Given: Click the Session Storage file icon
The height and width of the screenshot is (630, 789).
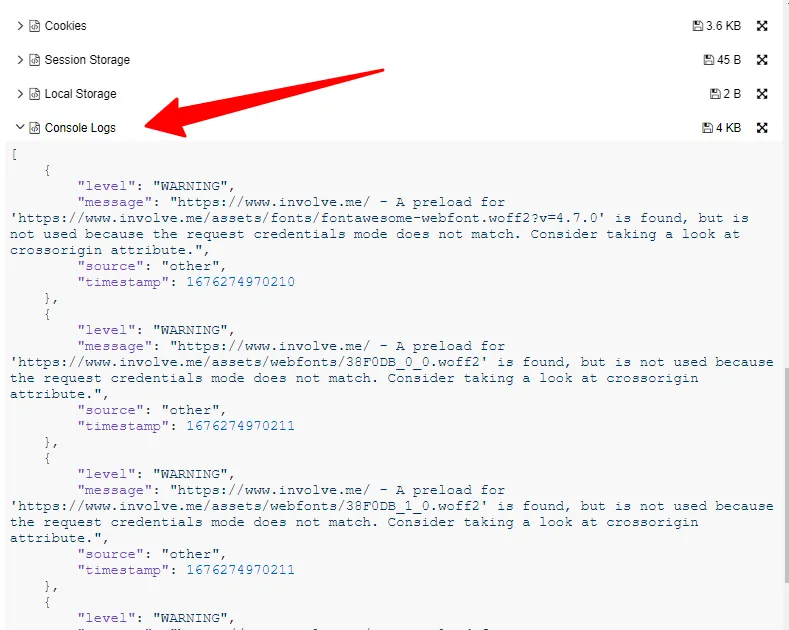Looking at the screenshot, I should [34, 60].
